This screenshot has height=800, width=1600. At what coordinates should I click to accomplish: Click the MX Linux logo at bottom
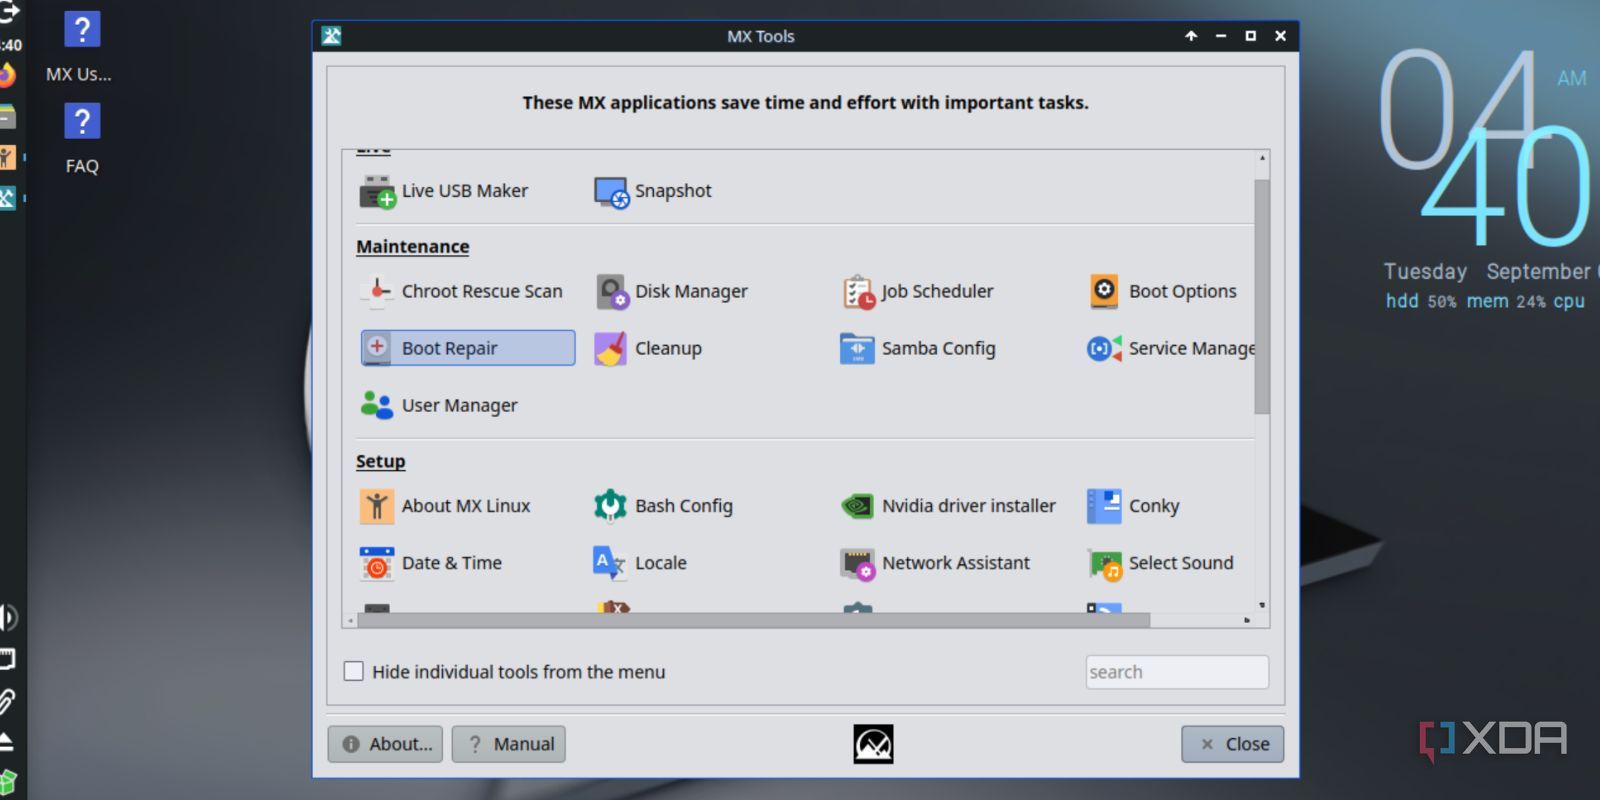(x=873, y=744)
